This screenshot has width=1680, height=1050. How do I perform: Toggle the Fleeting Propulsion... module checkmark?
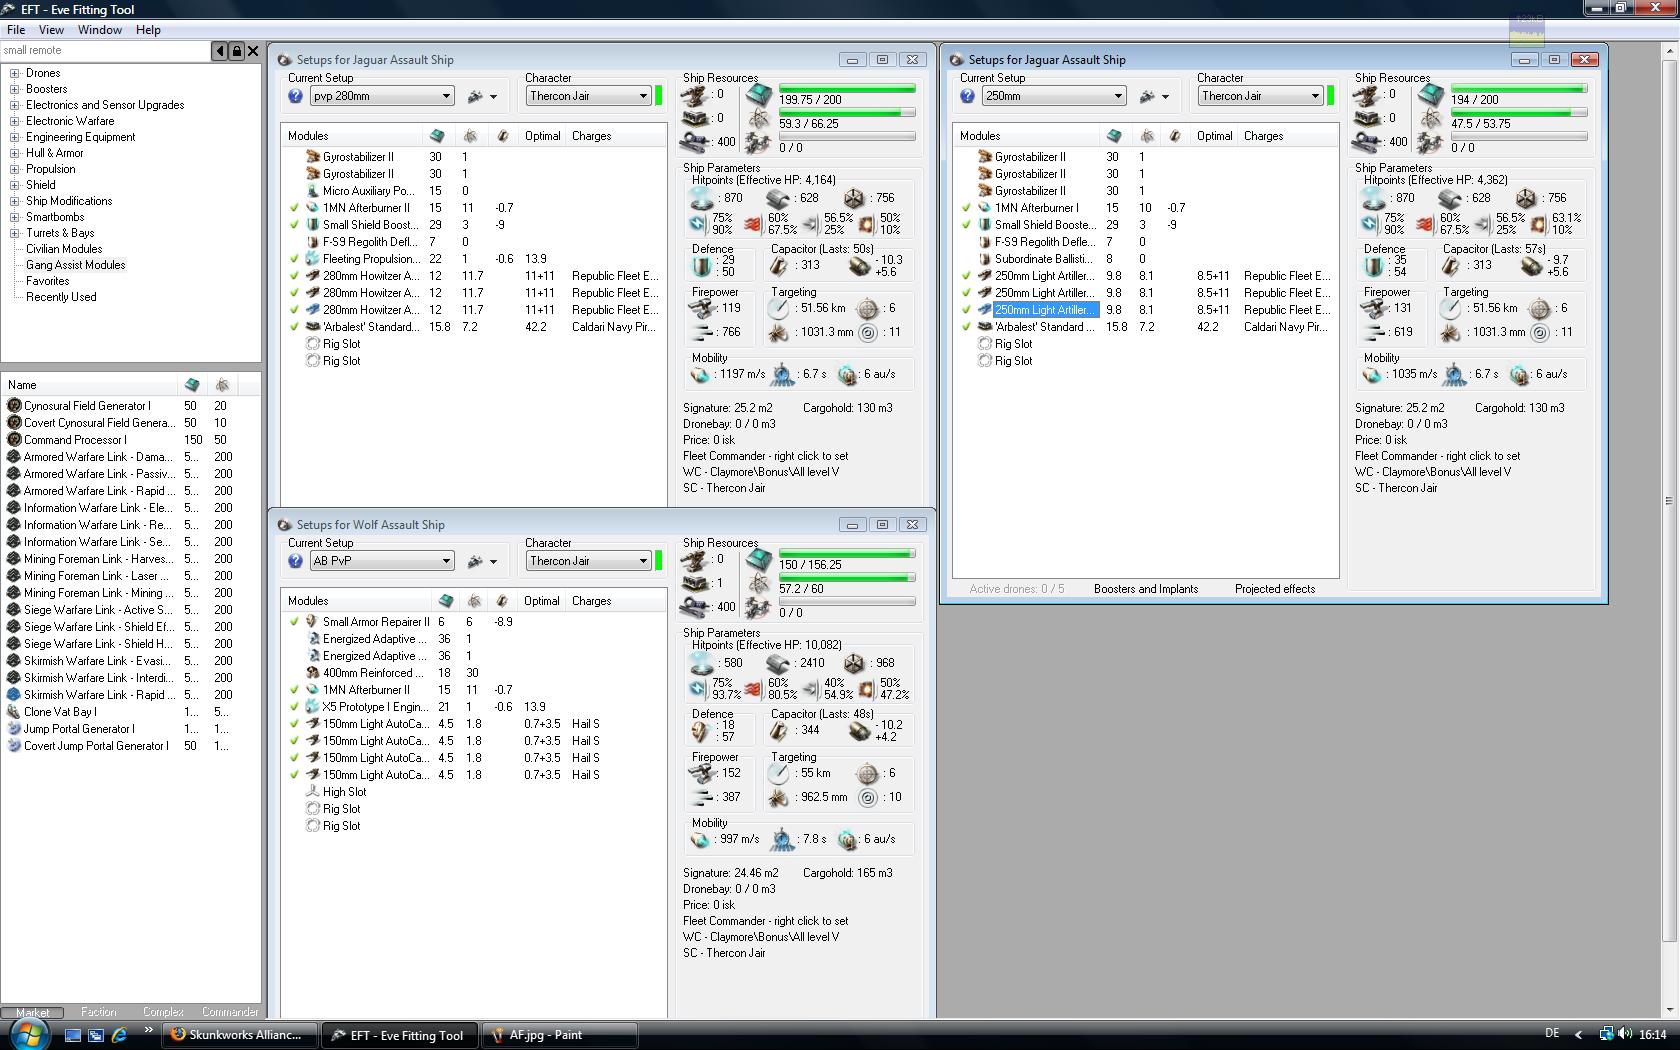click(294, 259)
